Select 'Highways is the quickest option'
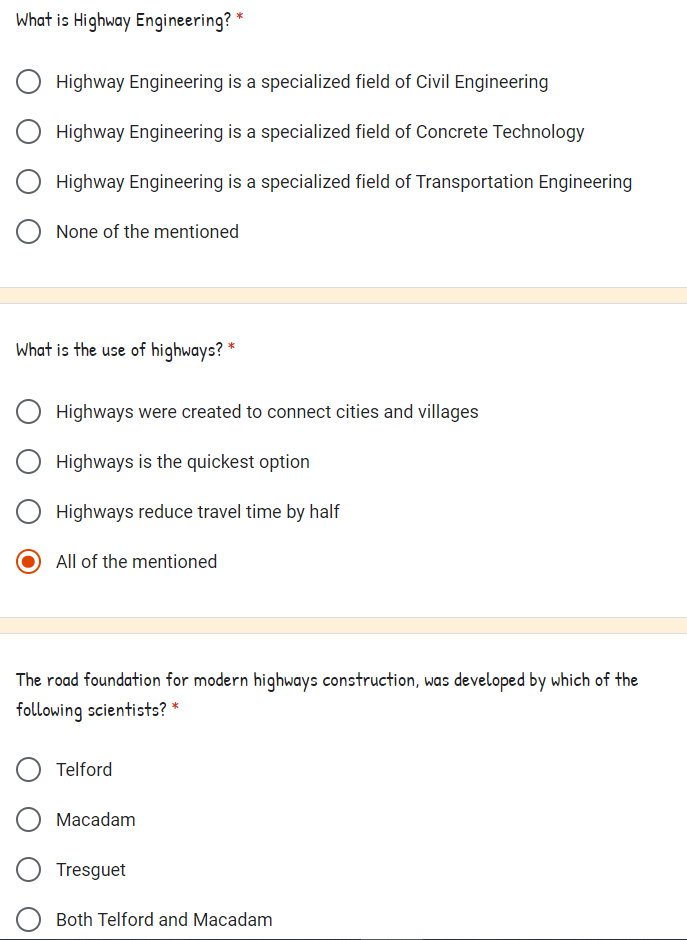Viewport: 687px width, 940px height. click(x=29, y=462)
